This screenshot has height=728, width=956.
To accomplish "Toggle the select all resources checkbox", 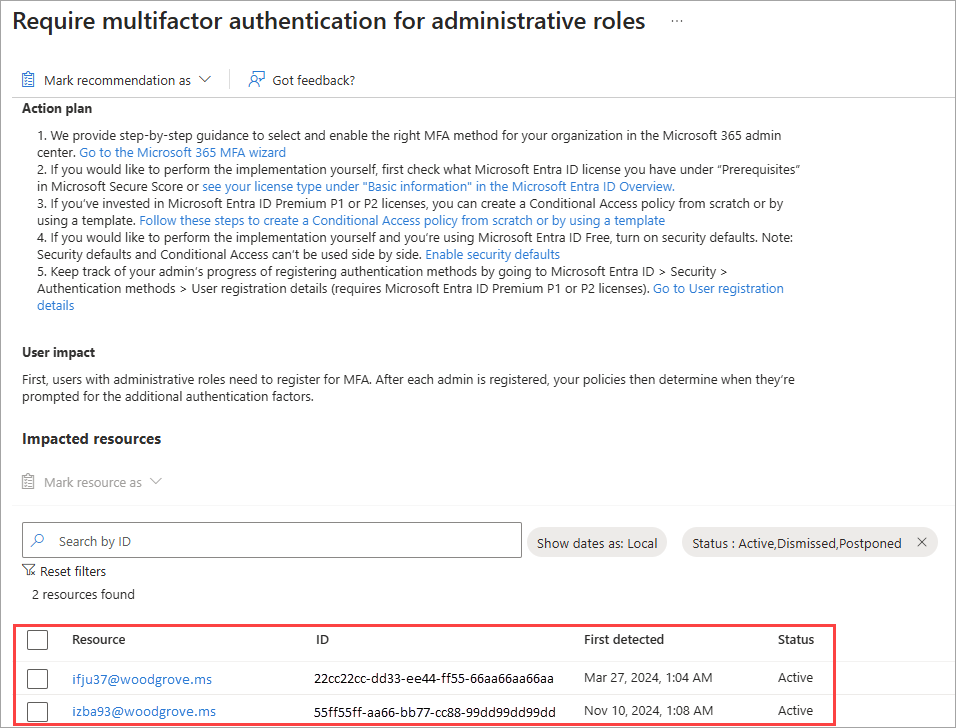I will [37, 640].
